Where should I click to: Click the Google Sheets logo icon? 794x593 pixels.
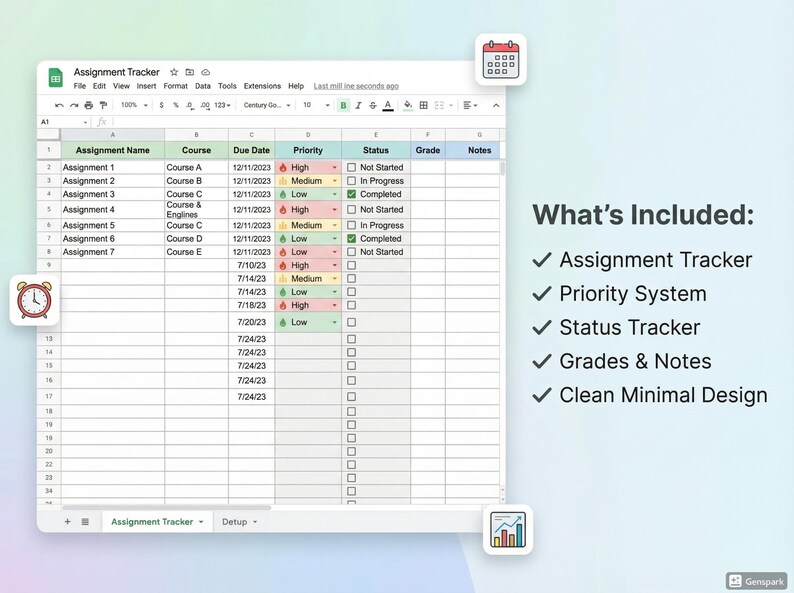pos(56,78)
